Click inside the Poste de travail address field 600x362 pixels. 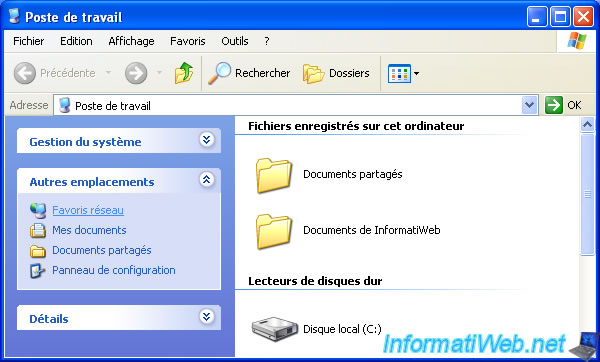(296, 105)
